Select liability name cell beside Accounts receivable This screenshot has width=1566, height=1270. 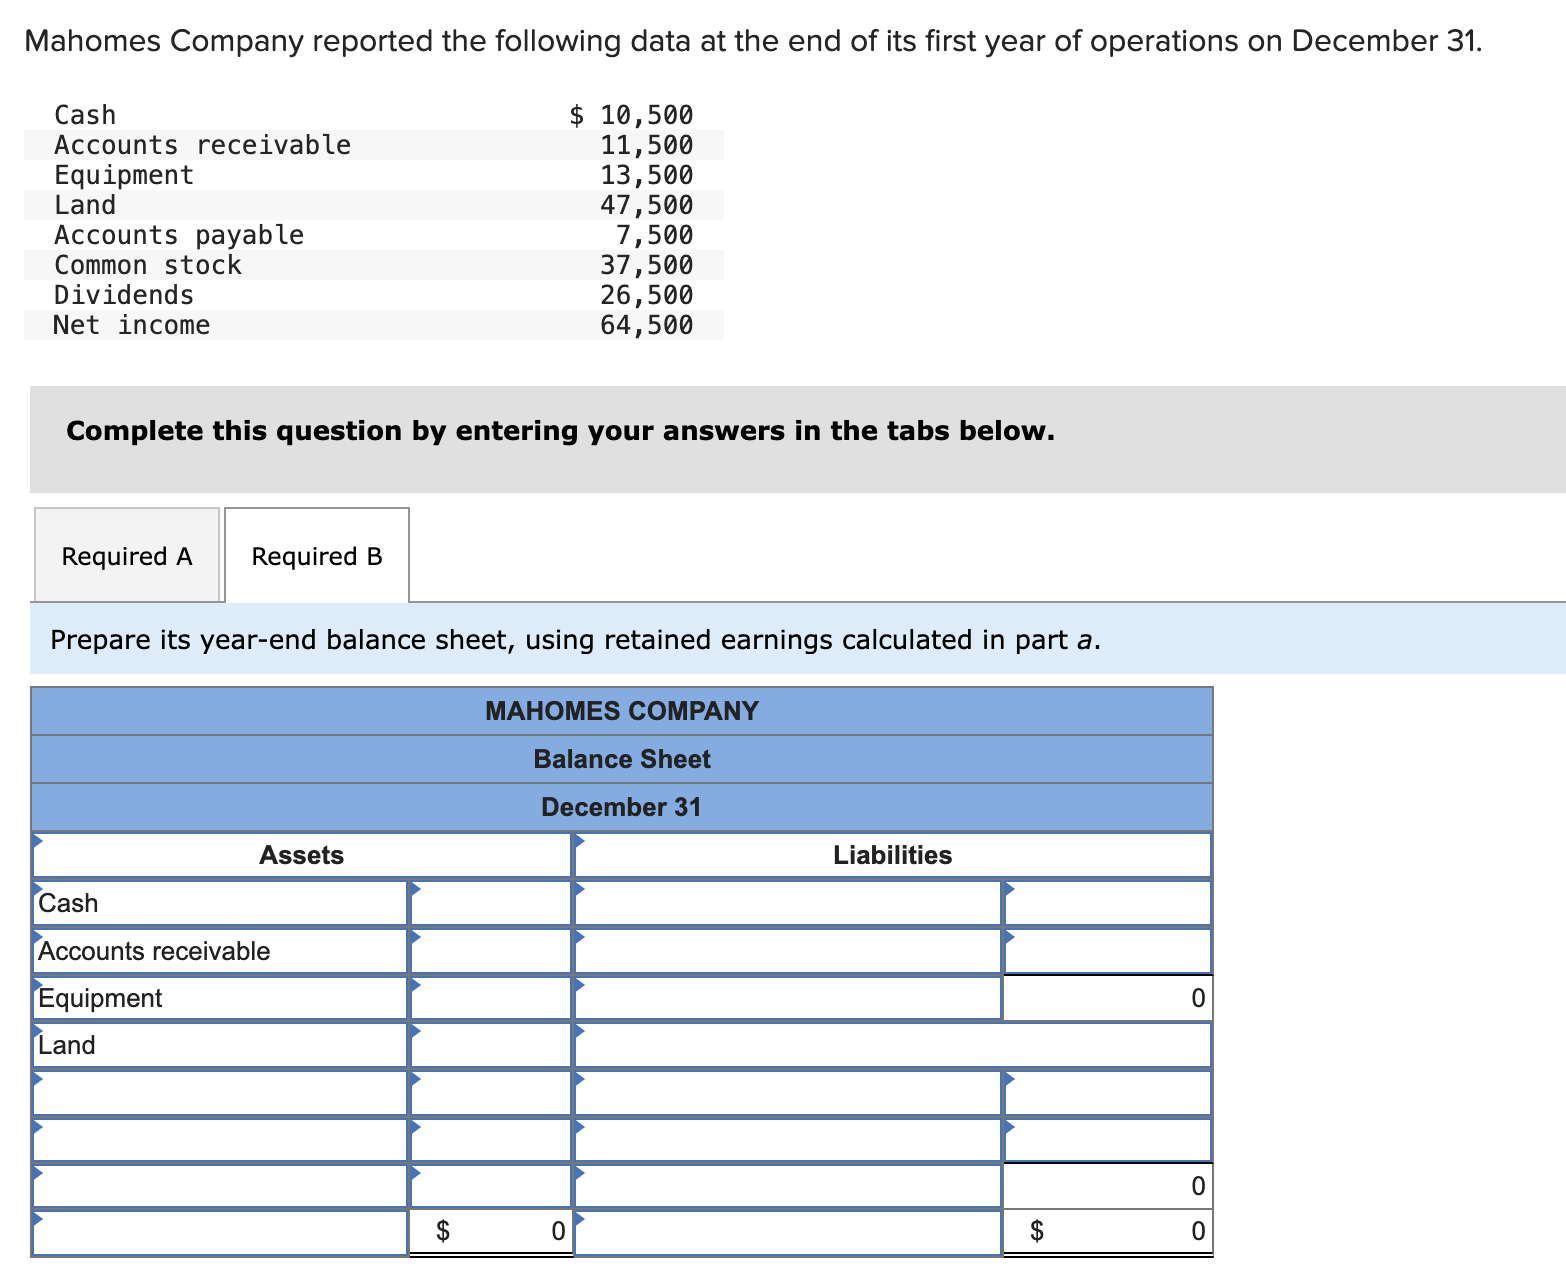pos(787,951)
